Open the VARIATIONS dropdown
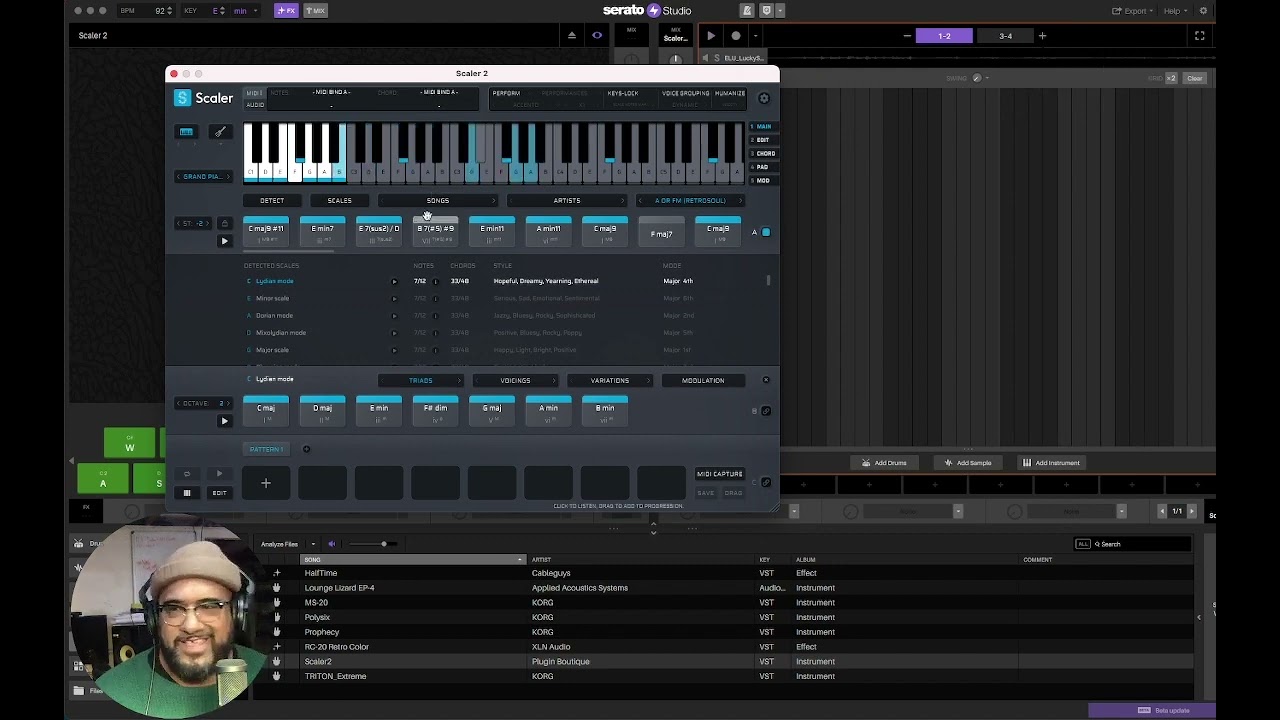This screenshot has width=1280, height=720. pyautogui.click(x=609, y=381)
